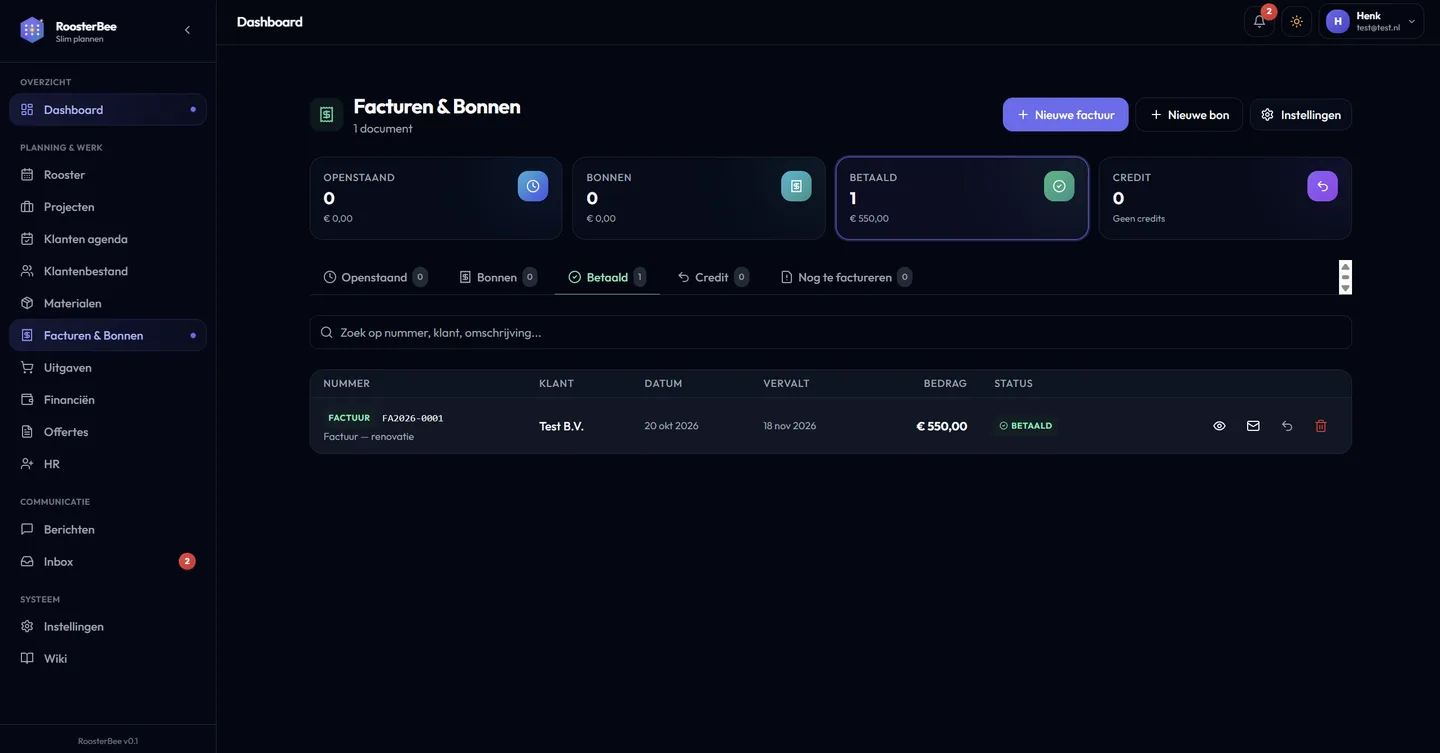Open Dashboard in the sidebar
Viewport: 1440px width, 753px height.
click(108, 110)
